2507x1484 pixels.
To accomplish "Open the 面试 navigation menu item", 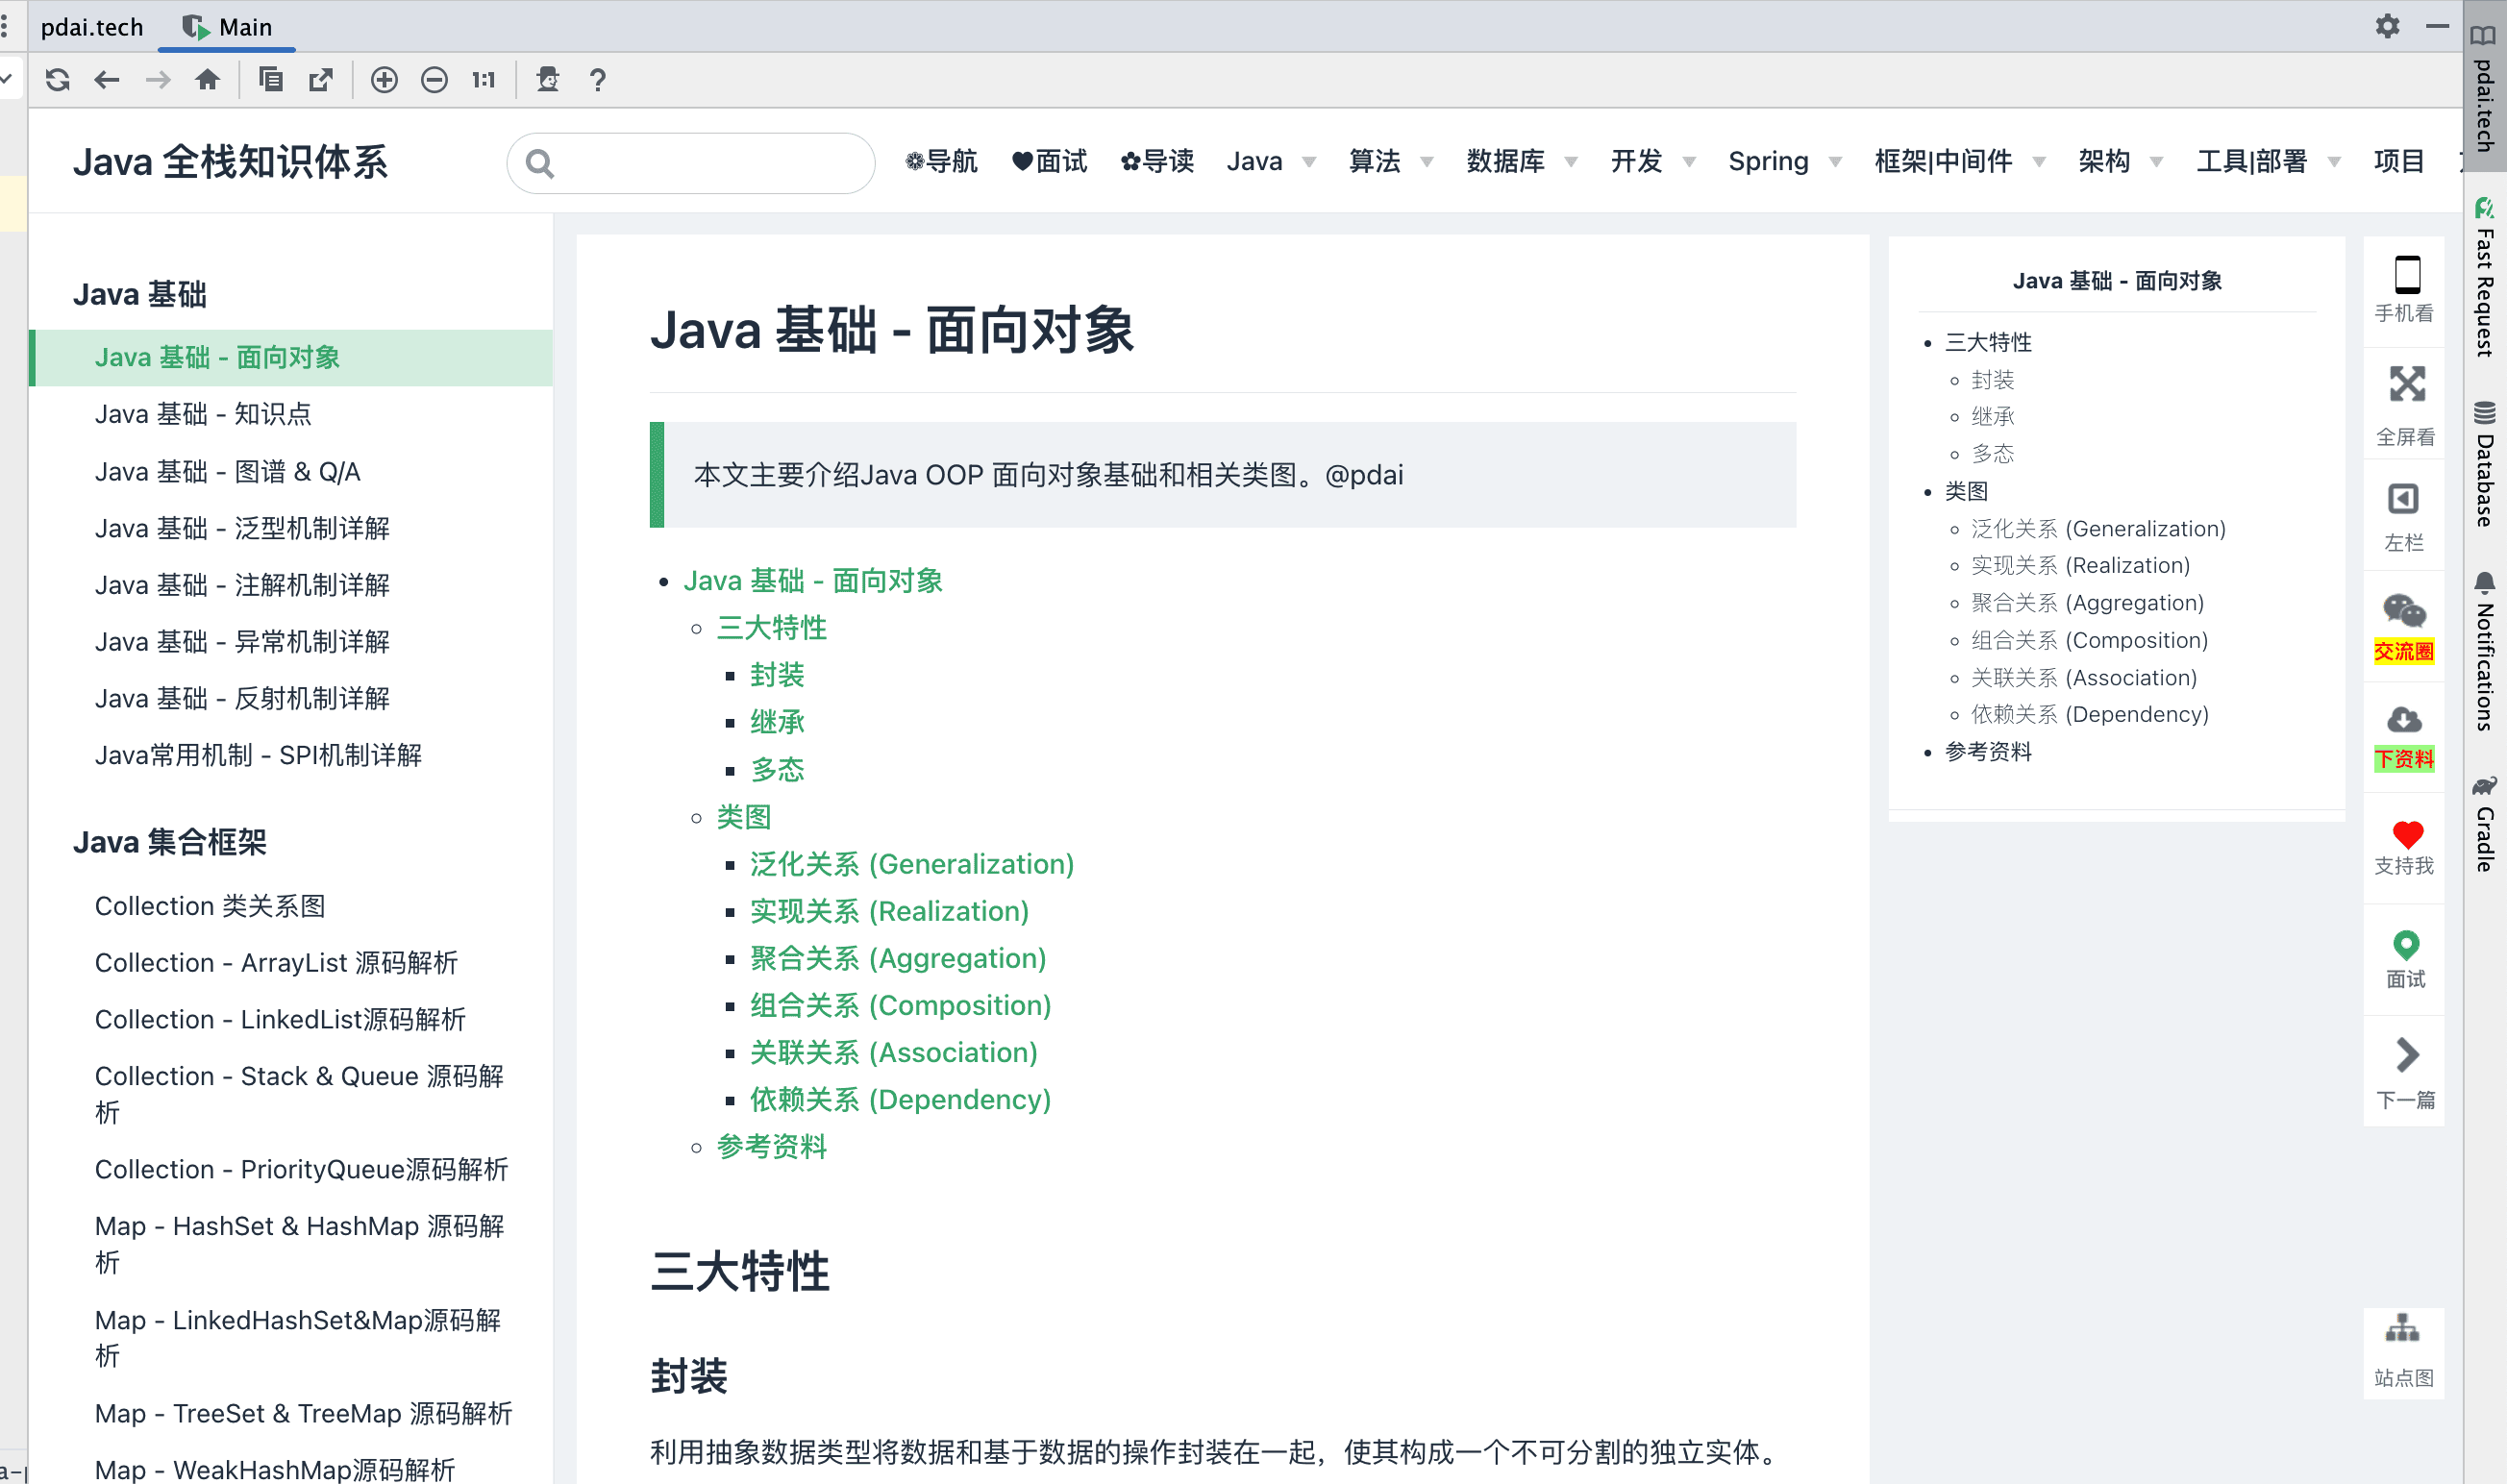I will [x=1049, y=162].
